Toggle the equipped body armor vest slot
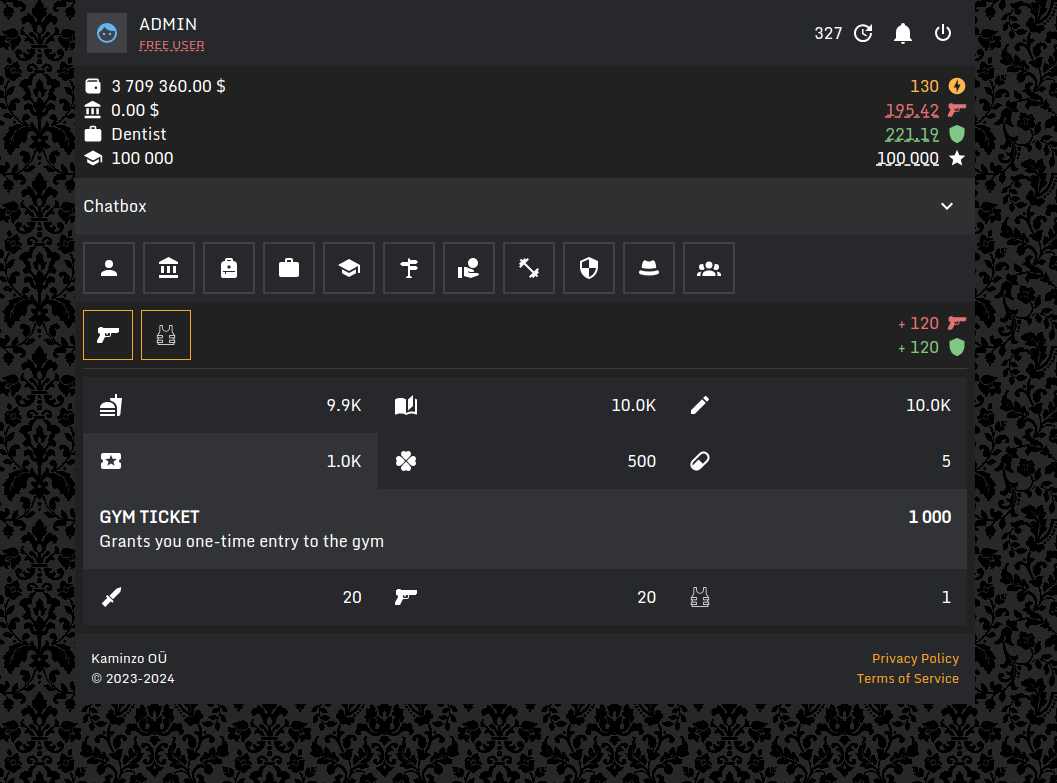 click(166, 335)
